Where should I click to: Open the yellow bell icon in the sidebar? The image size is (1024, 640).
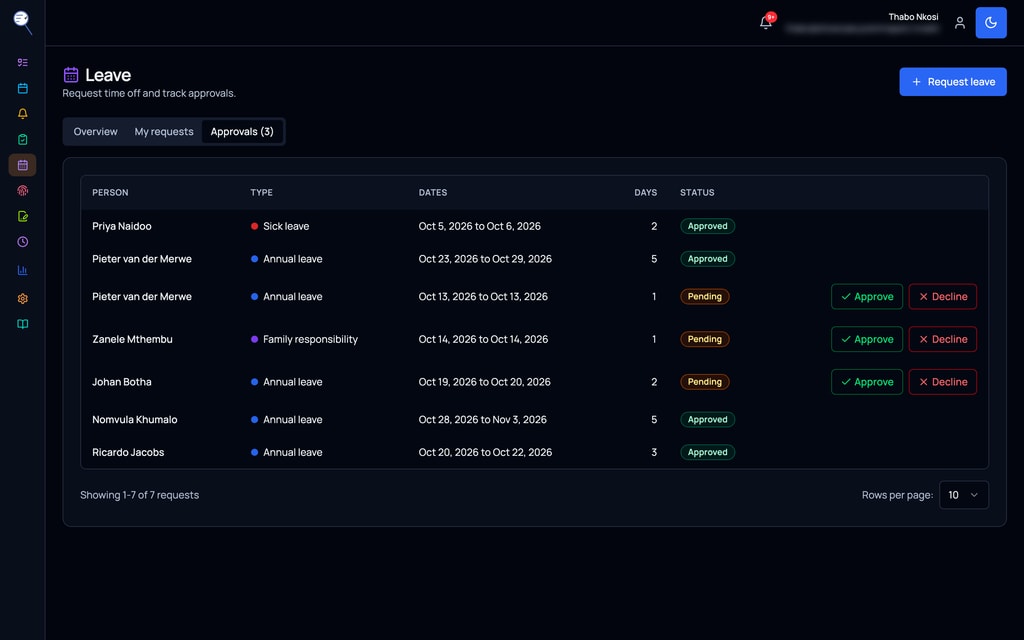22,114
